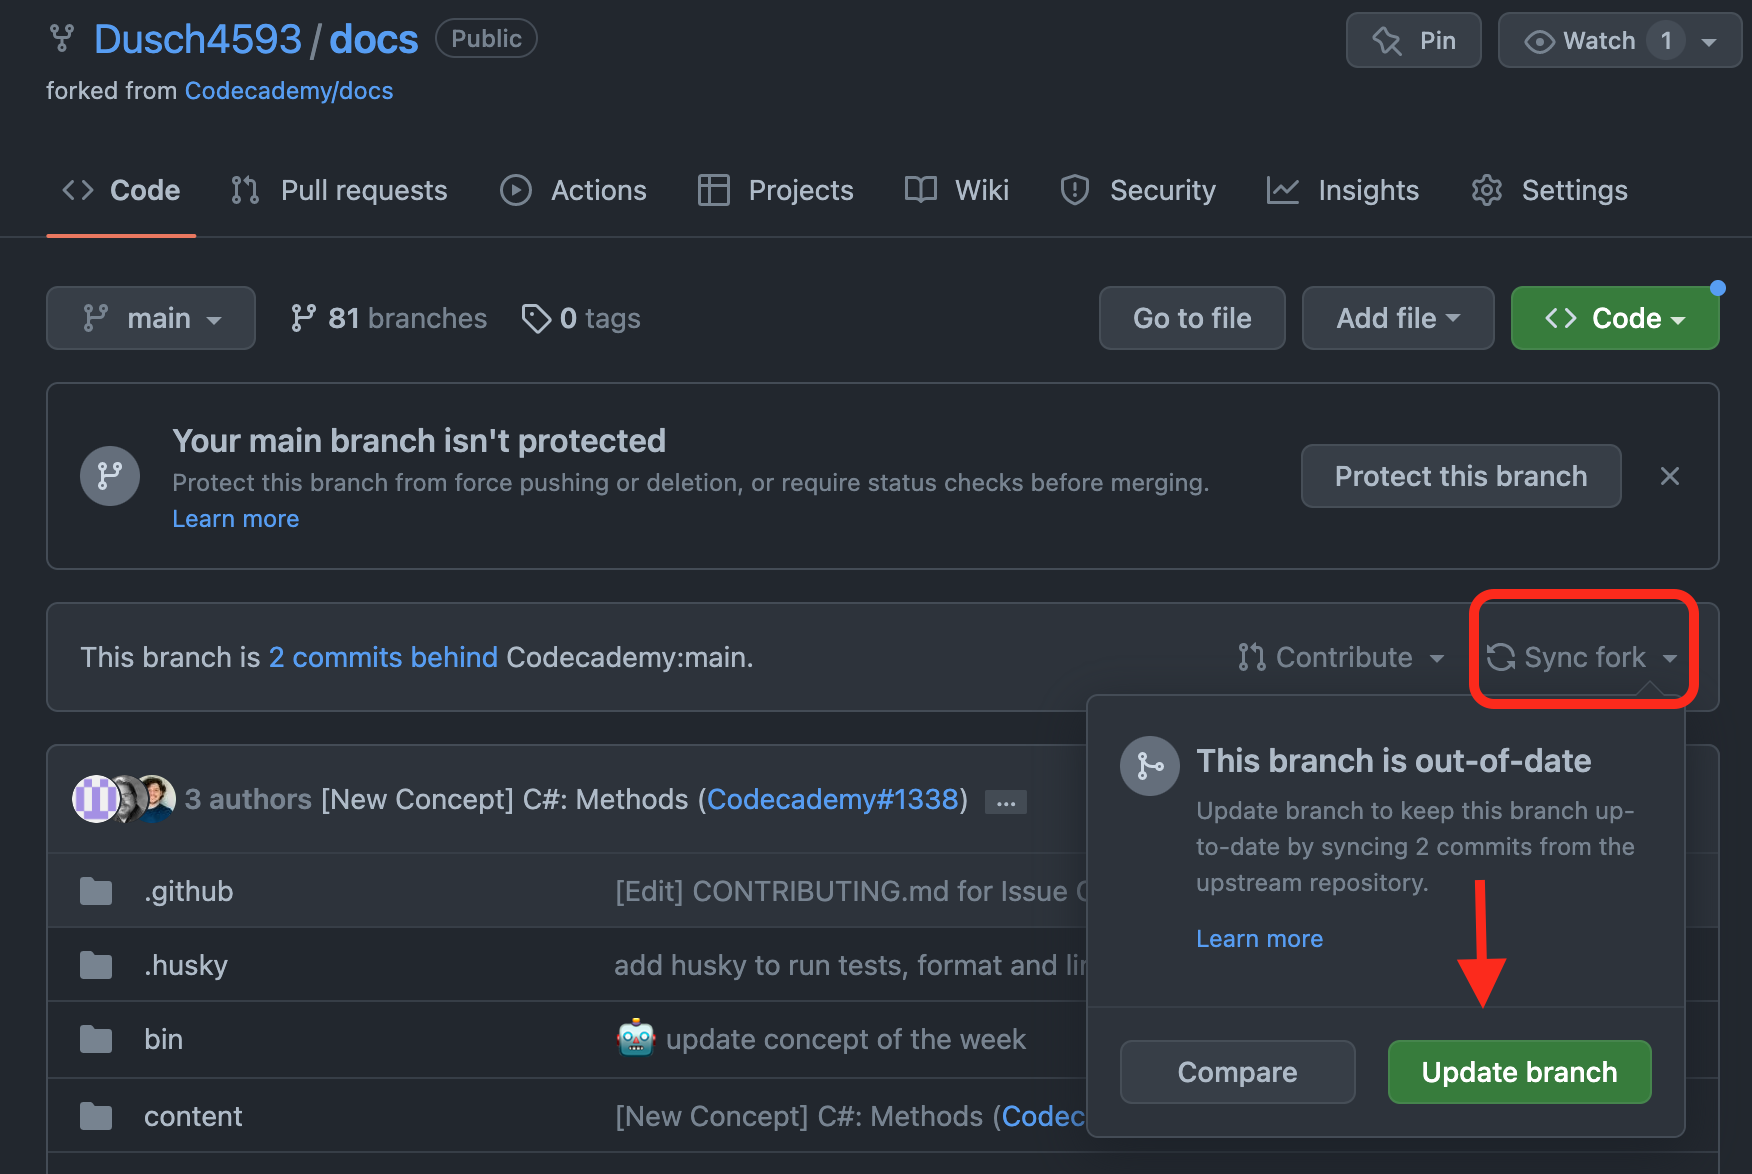1752x1174 pixels.
Task: Open the Dusch4593 owner link
Action: click(198, 40)
